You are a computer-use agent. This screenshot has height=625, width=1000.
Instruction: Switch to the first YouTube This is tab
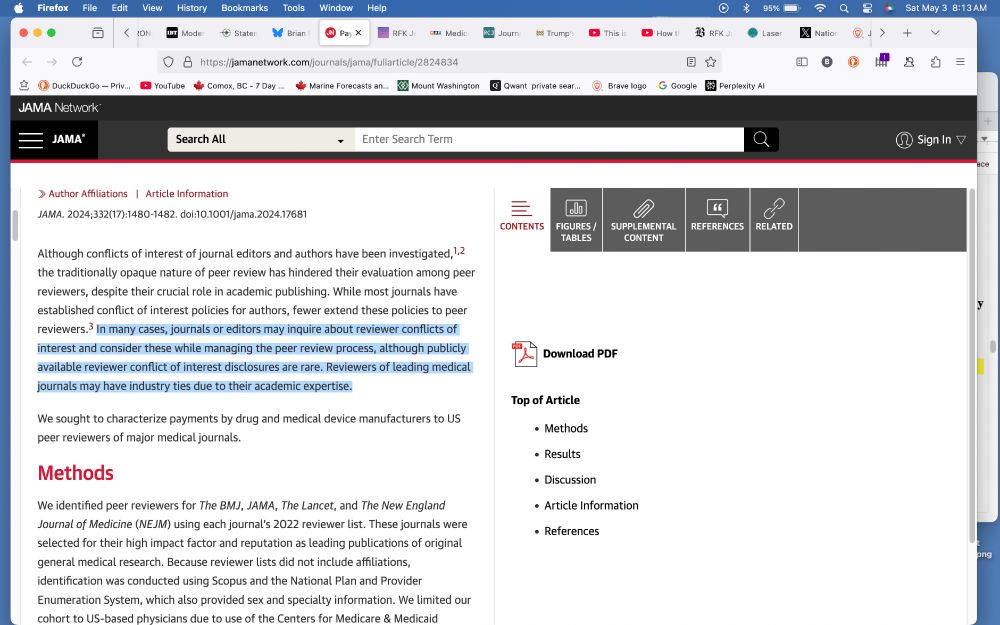tap(608, 33)
